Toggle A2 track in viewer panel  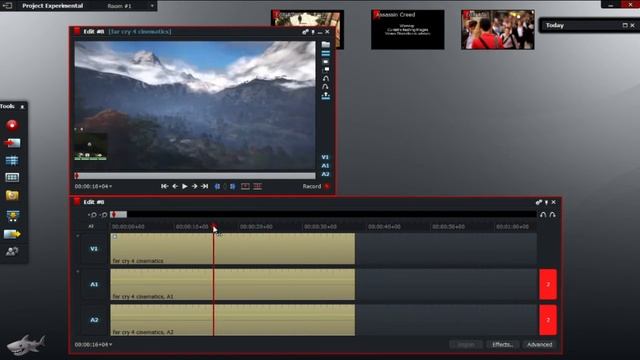coord(325,174)
